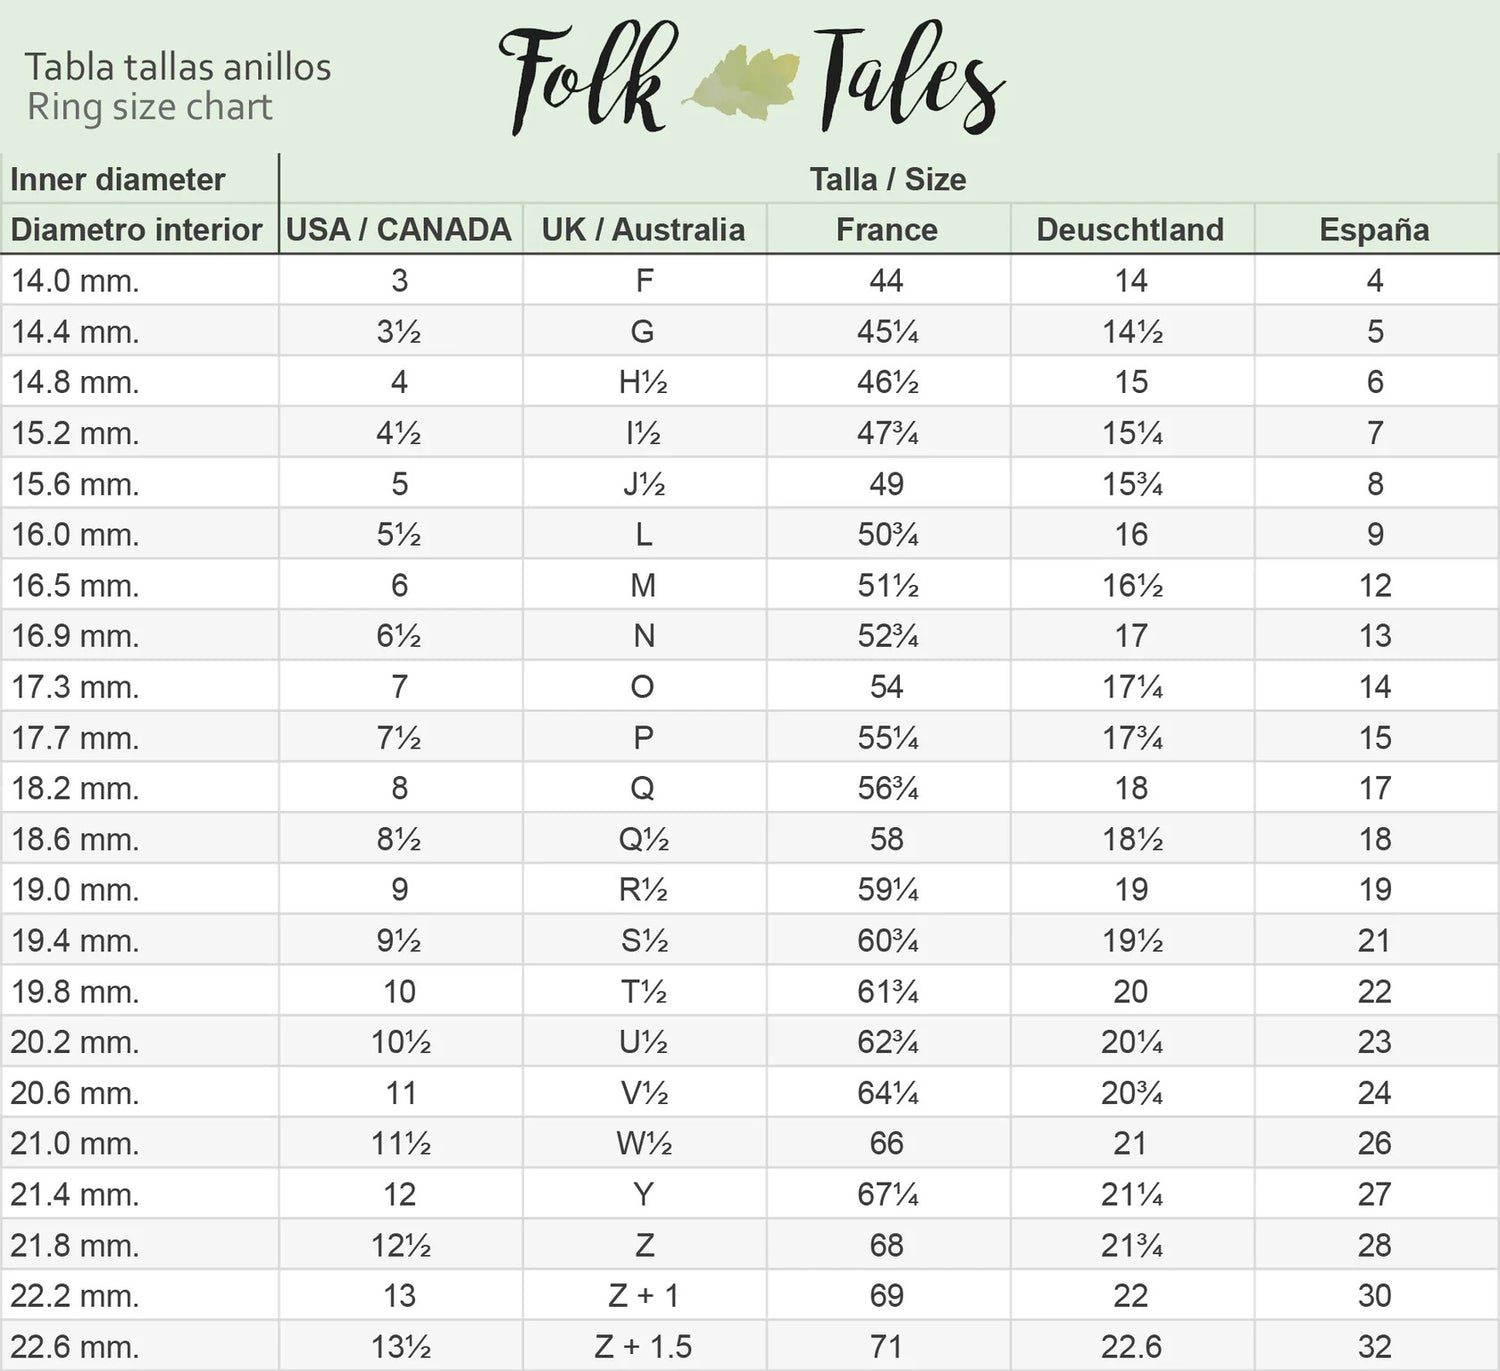Click the Deuschtland column header
The image size is (1500, 1371).
tap(1130, 230)
